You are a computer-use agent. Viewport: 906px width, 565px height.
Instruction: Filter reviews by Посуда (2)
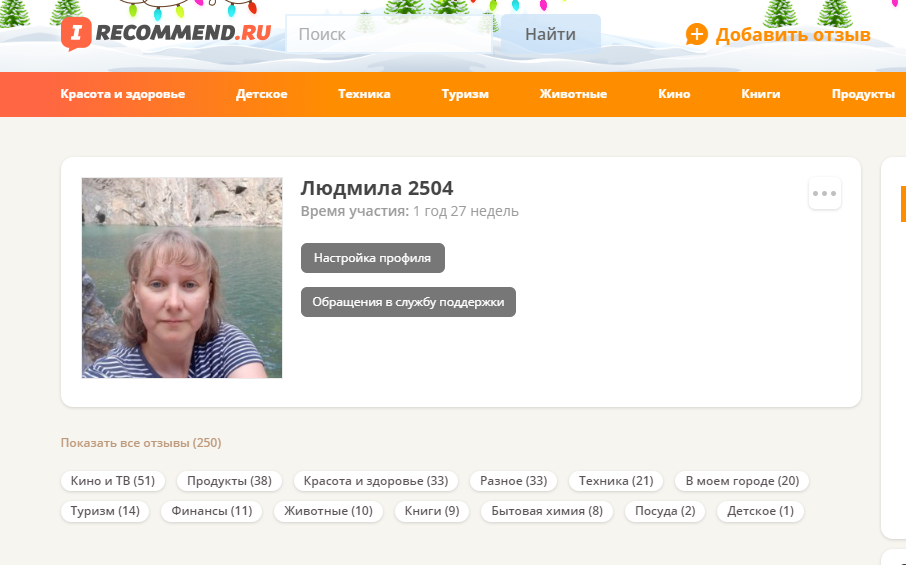(x=665, y=511)
